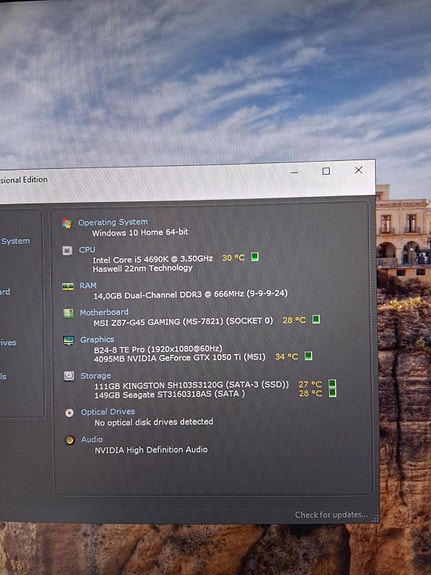This screenshot has width=431, height=575.
Task: Click Check for updates link
Action: click(331, 515)
